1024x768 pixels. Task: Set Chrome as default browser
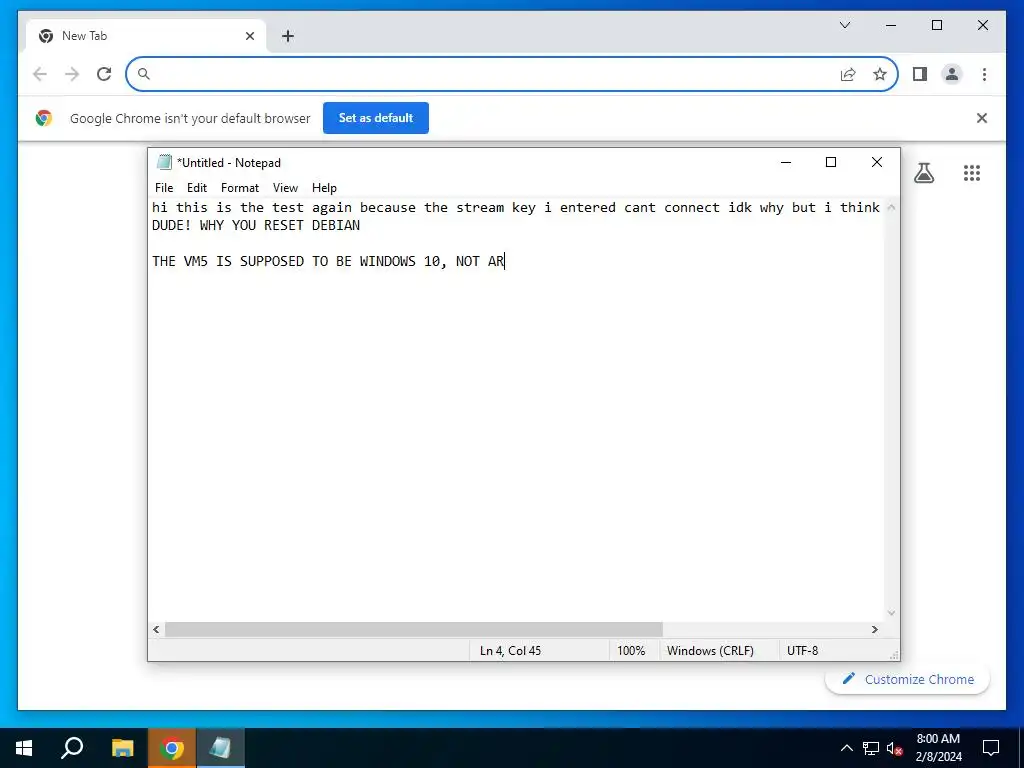[x=376, y=118]
